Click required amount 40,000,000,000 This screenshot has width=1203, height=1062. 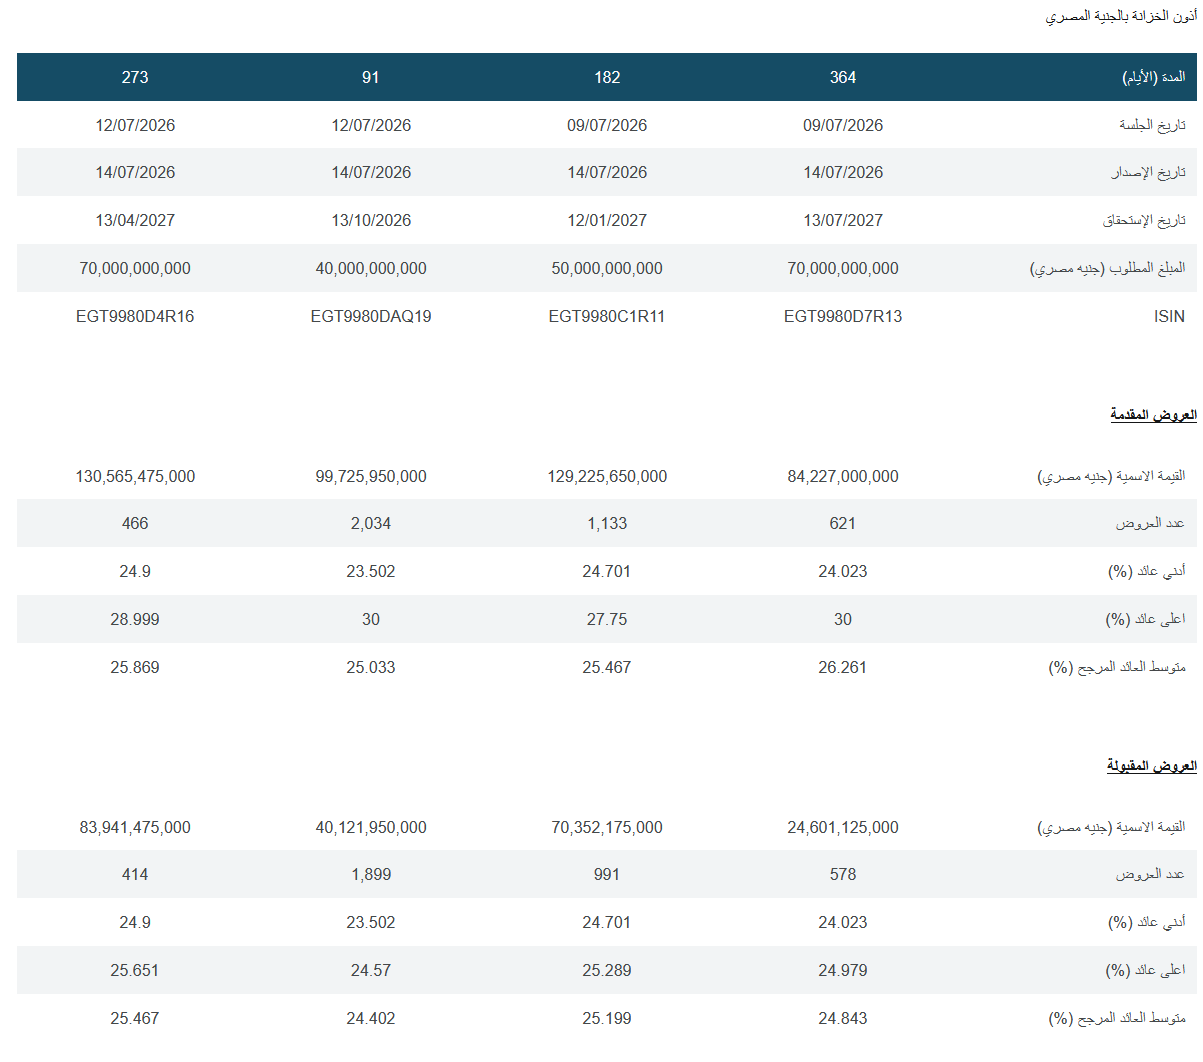coord(371,268)
